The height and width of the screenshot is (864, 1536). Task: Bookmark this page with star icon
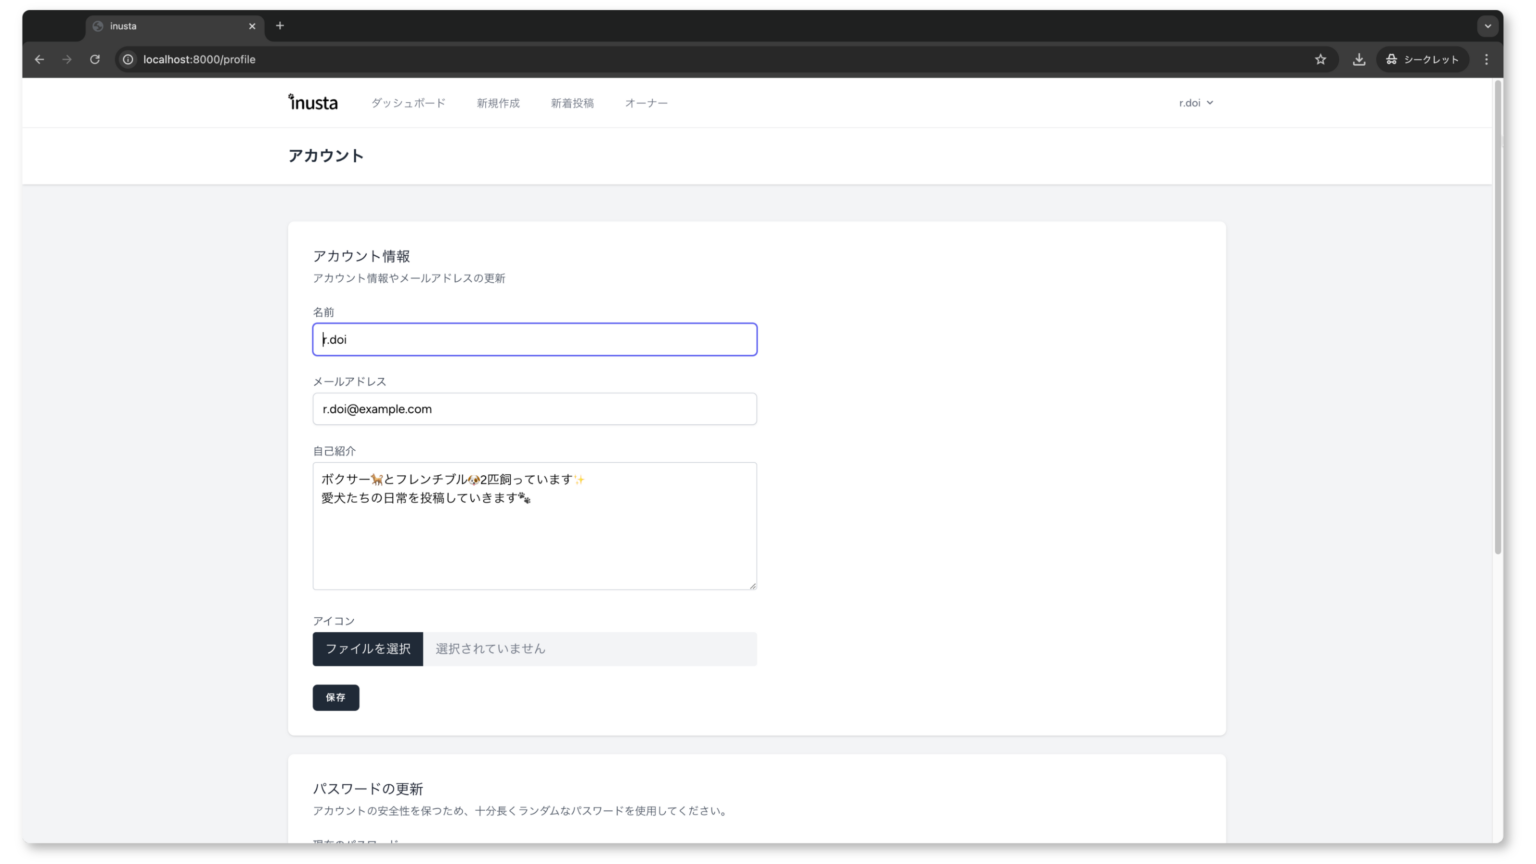tap(1320, 60)
